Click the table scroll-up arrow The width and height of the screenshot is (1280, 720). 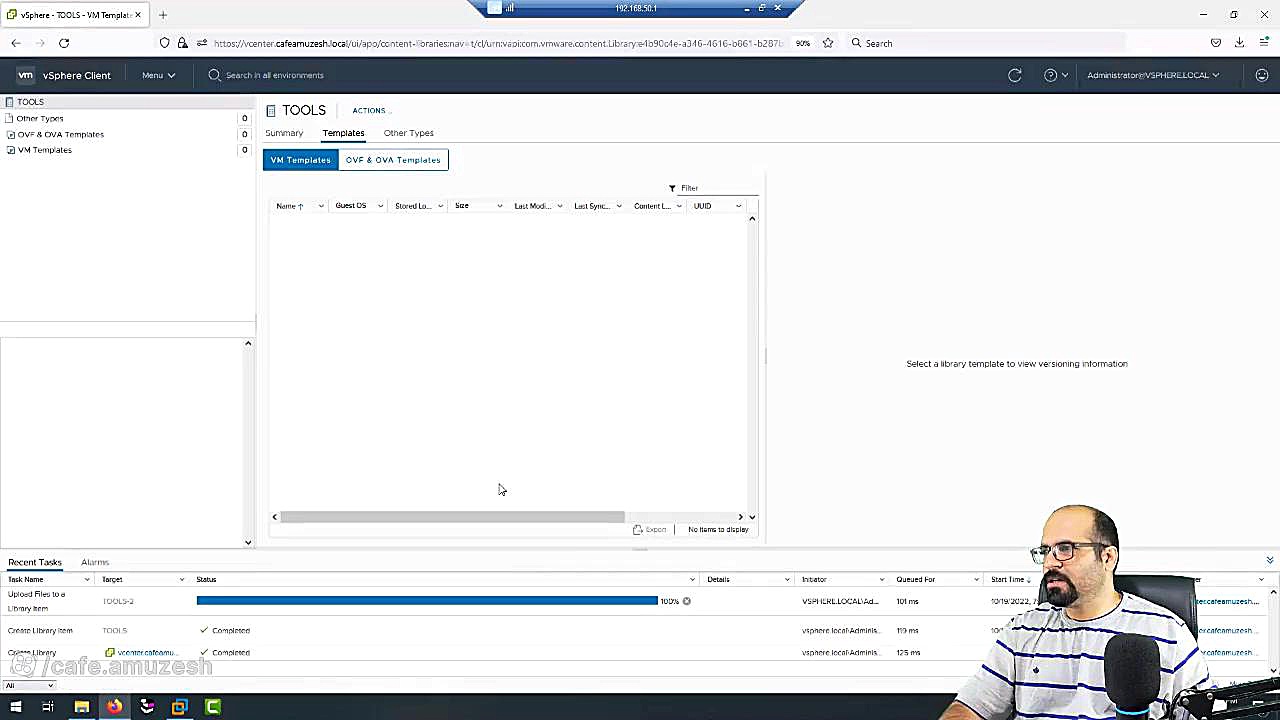click(752, 219)
